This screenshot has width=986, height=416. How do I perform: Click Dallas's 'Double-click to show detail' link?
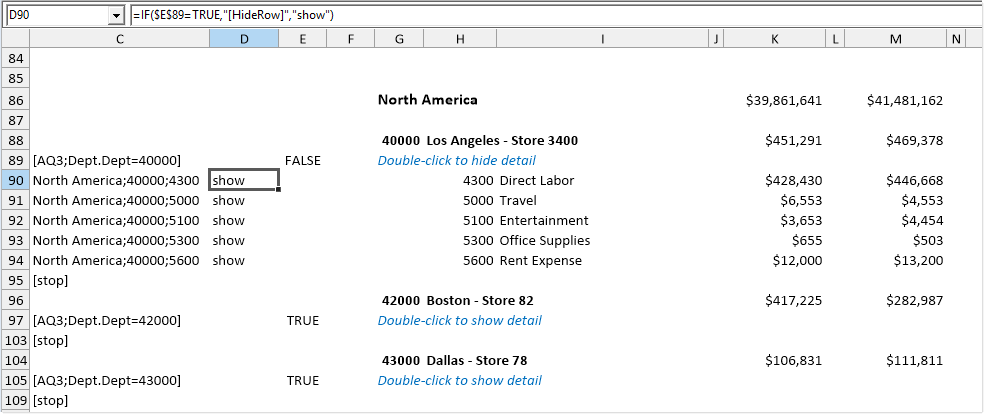(x=459, y=381)
